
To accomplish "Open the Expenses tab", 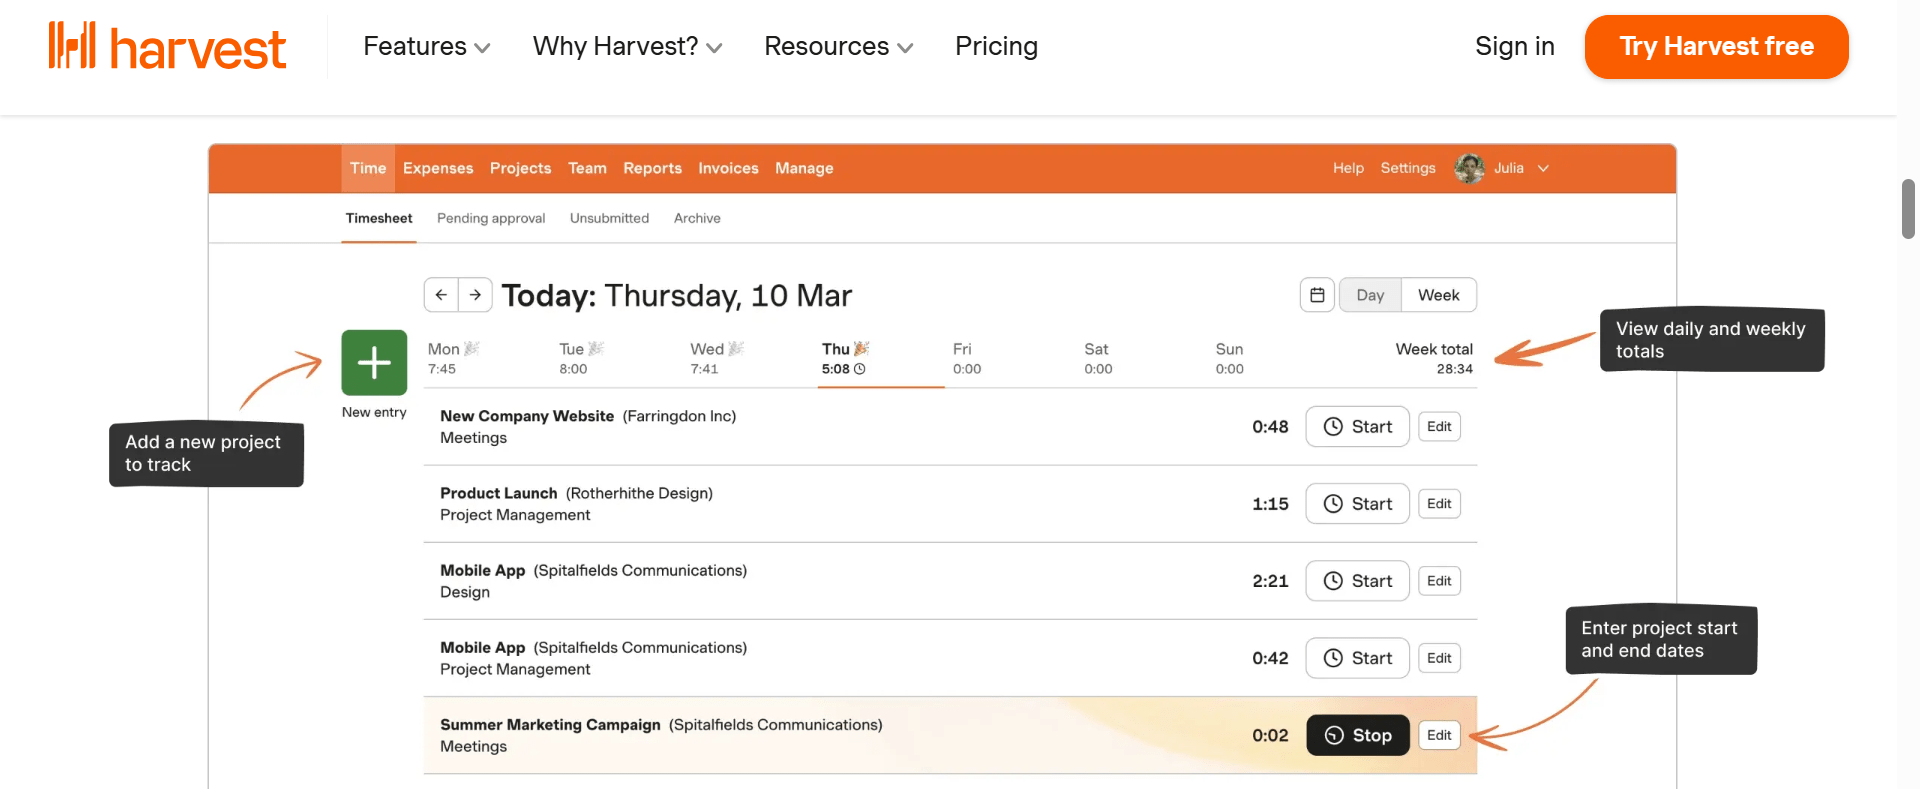I will (x=438, y=168).
